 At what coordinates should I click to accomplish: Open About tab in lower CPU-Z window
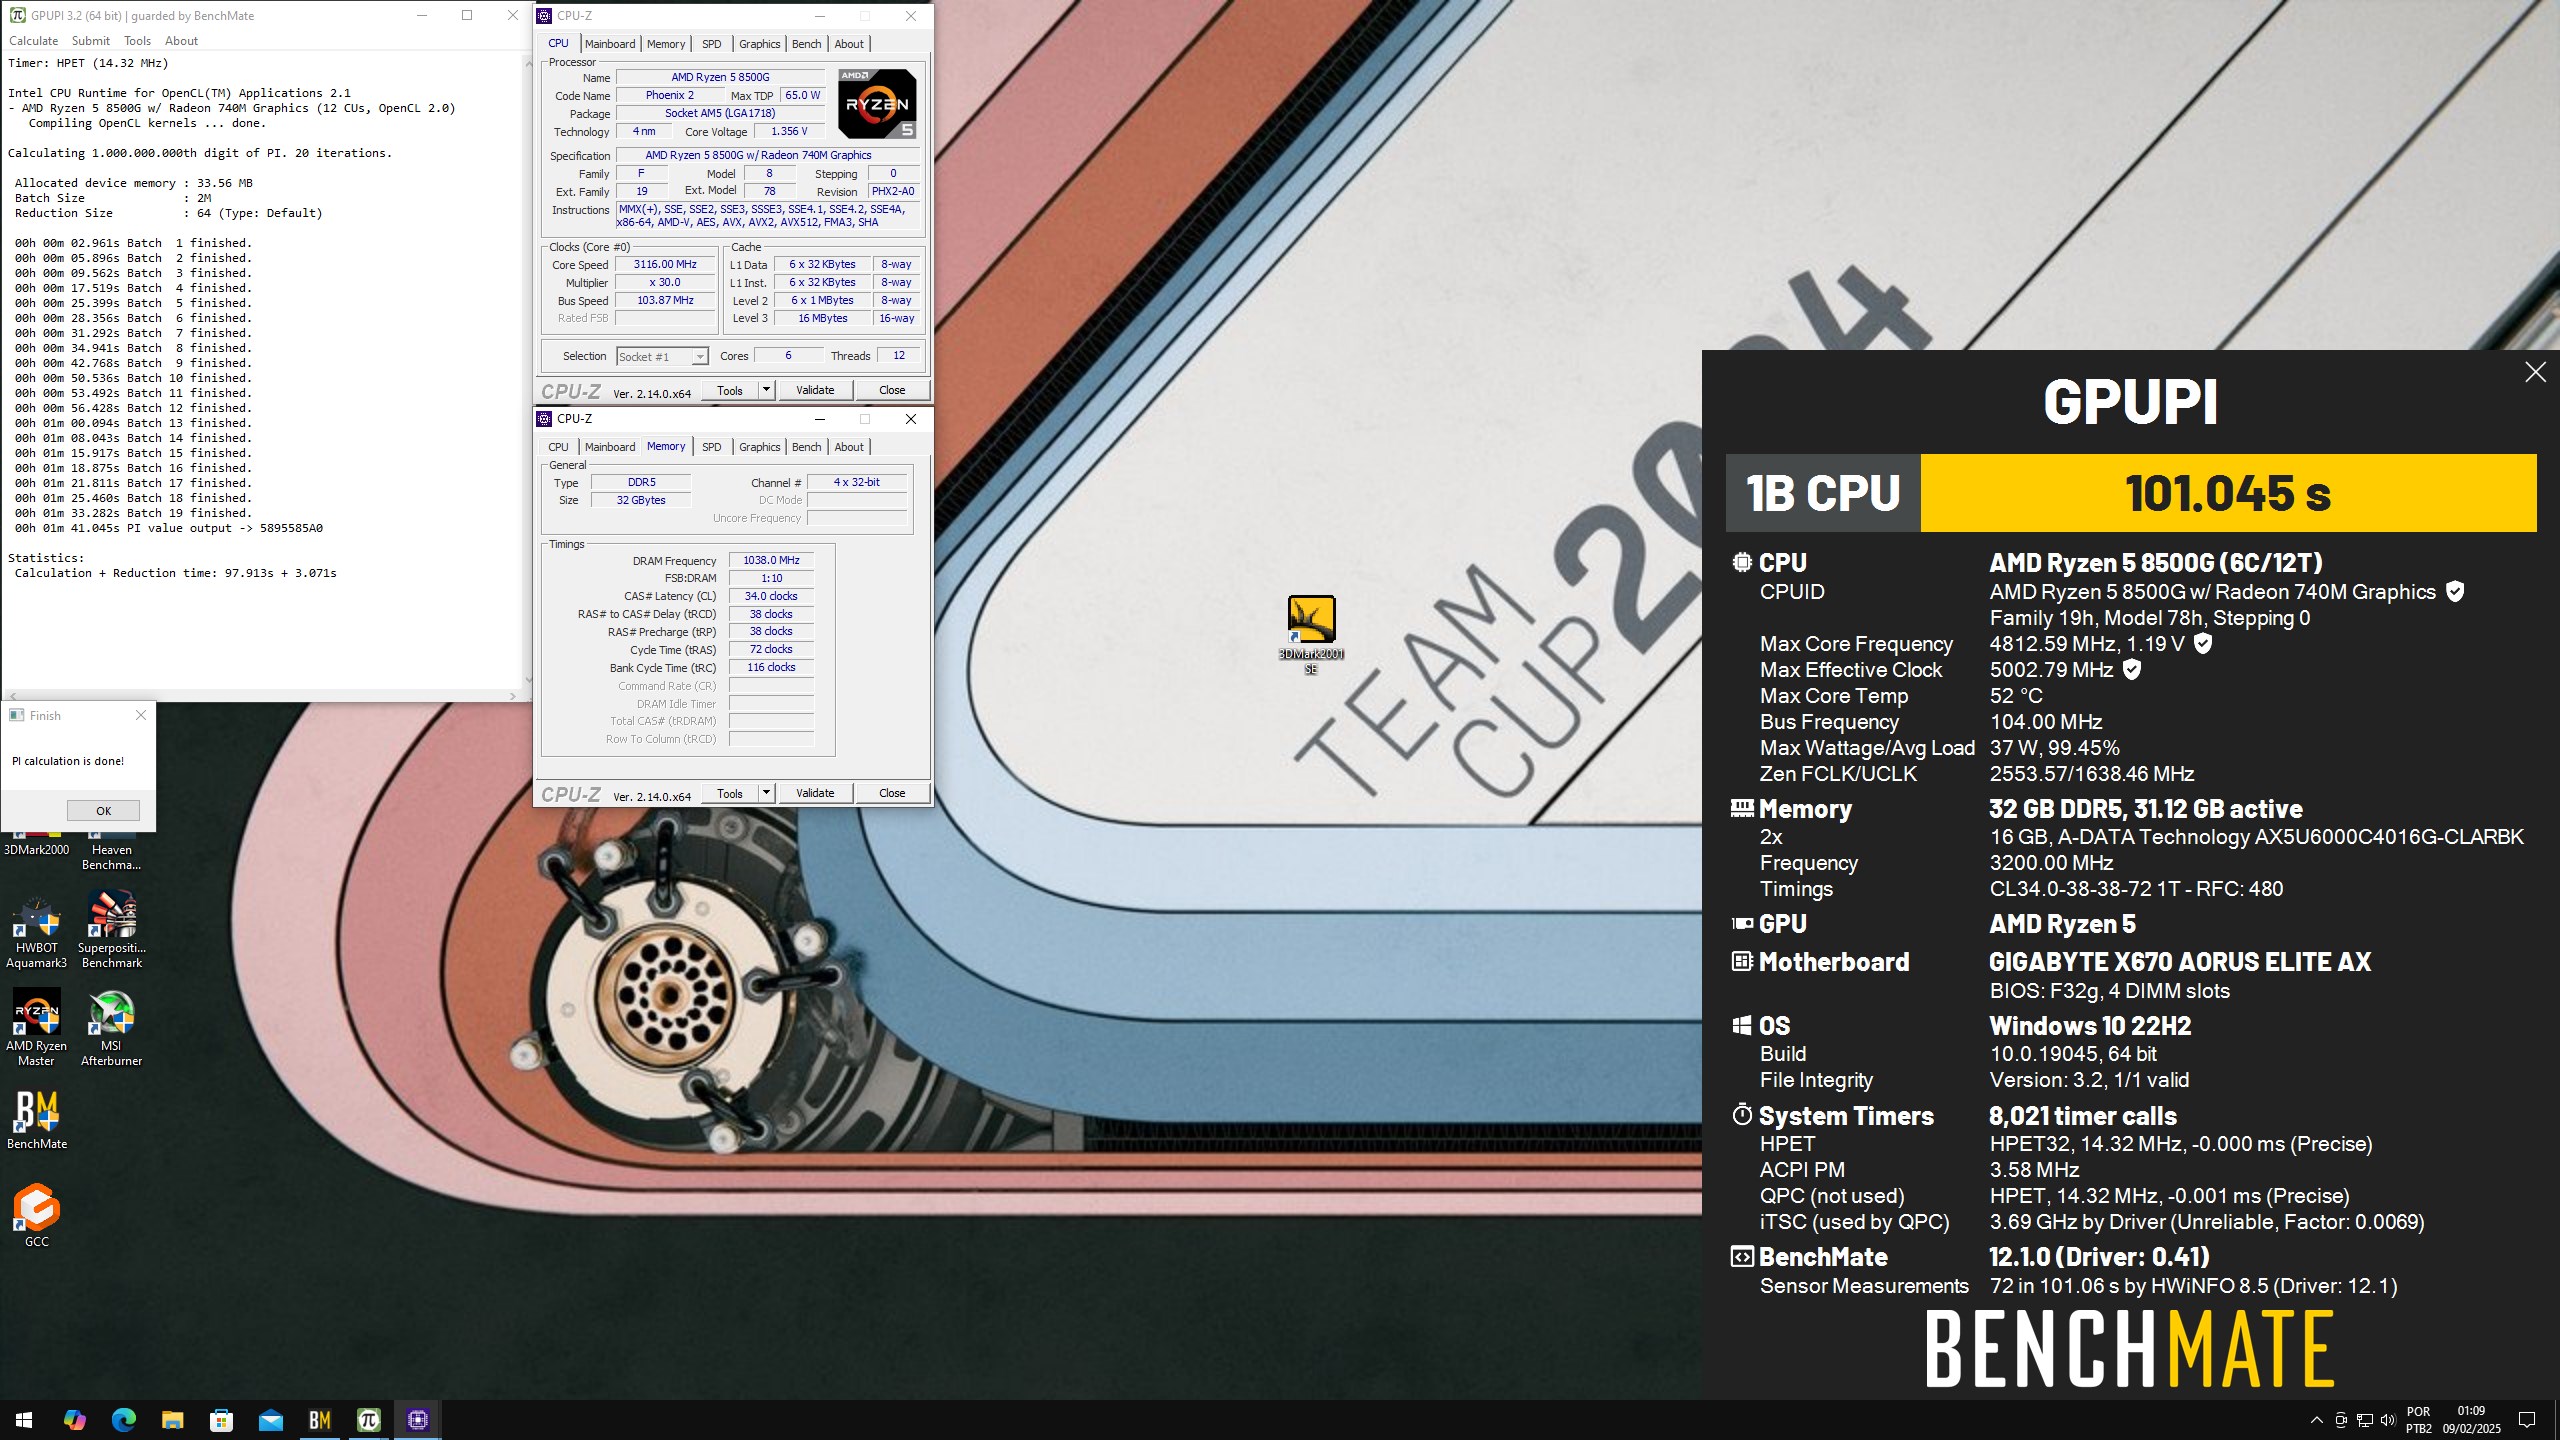[849, 447]
